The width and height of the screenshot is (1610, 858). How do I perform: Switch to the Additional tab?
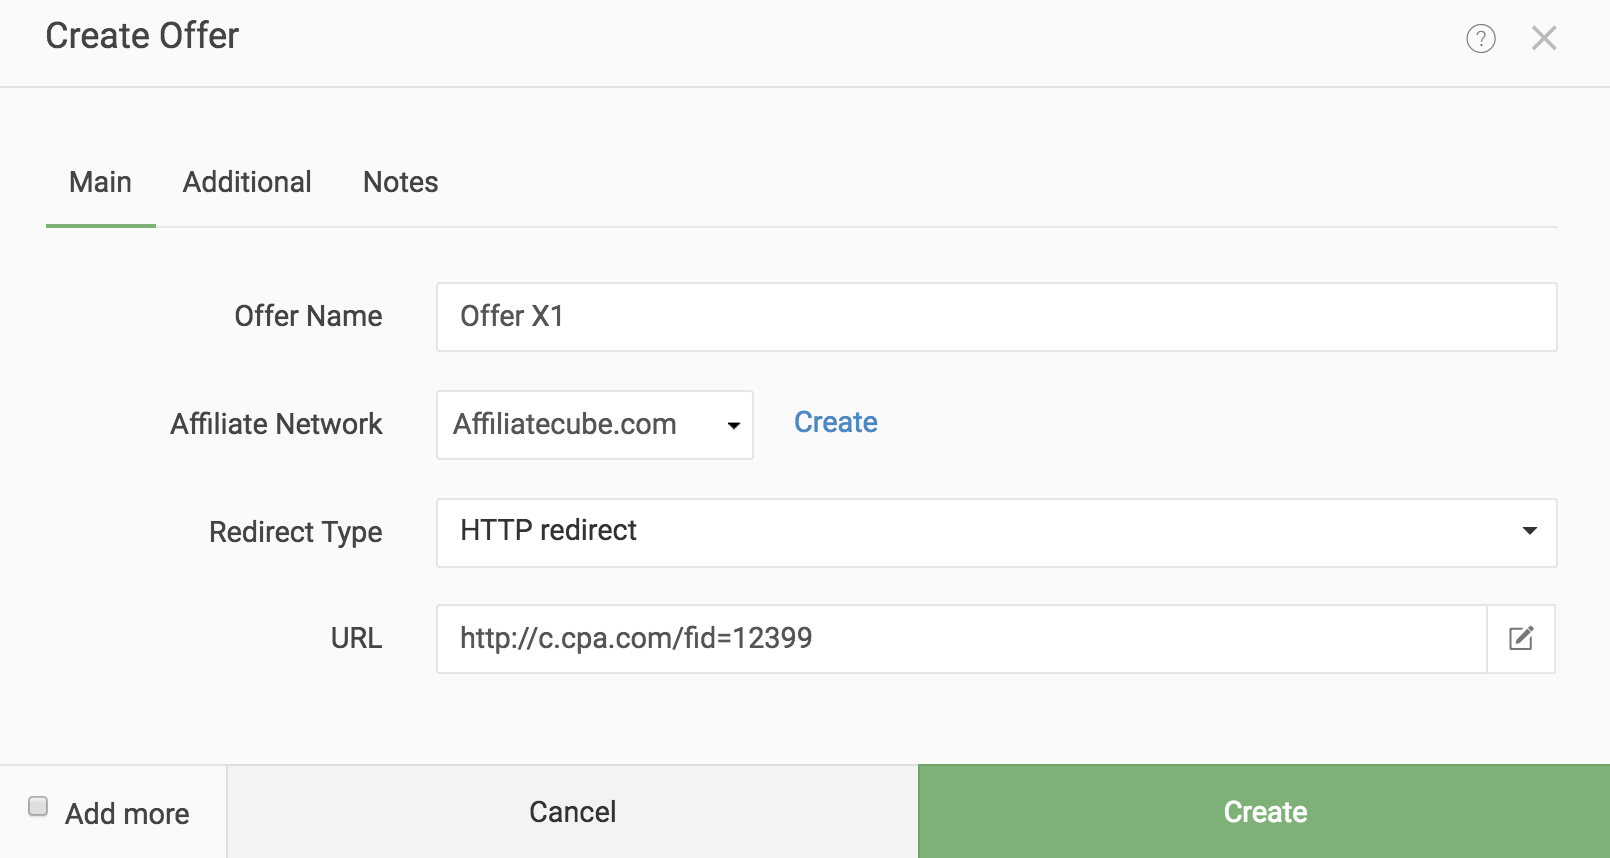click(x=247, y=182)
